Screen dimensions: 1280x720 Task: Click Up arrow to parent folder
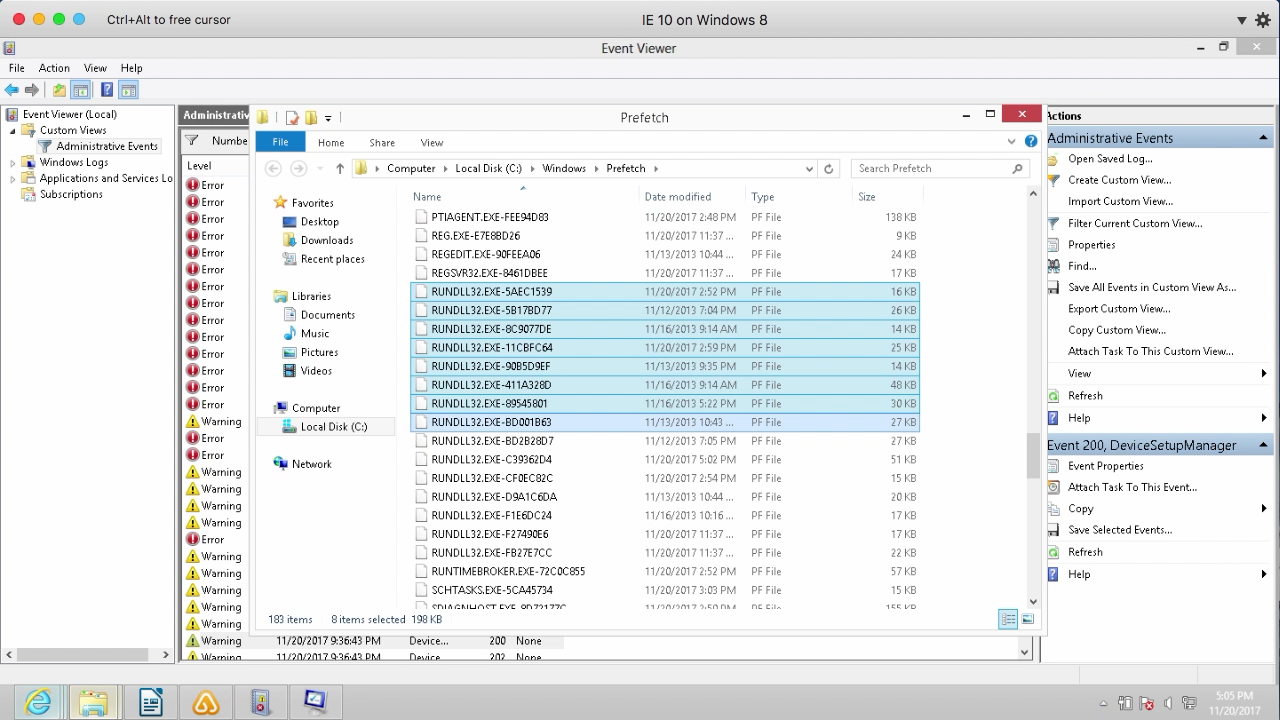[340, 168]
